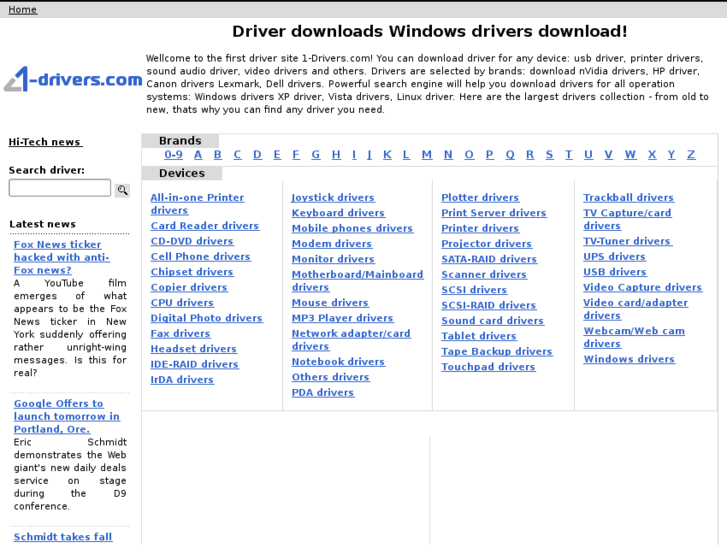Open Google Offers launch news article
Screen dimensions: 727x545
click(66, 416)
